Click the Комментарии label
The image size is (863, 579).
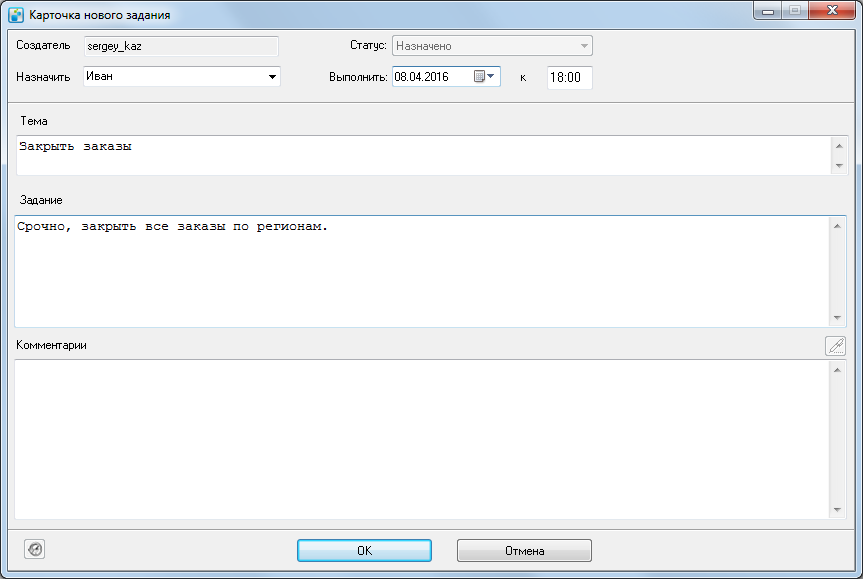(51, 345)
